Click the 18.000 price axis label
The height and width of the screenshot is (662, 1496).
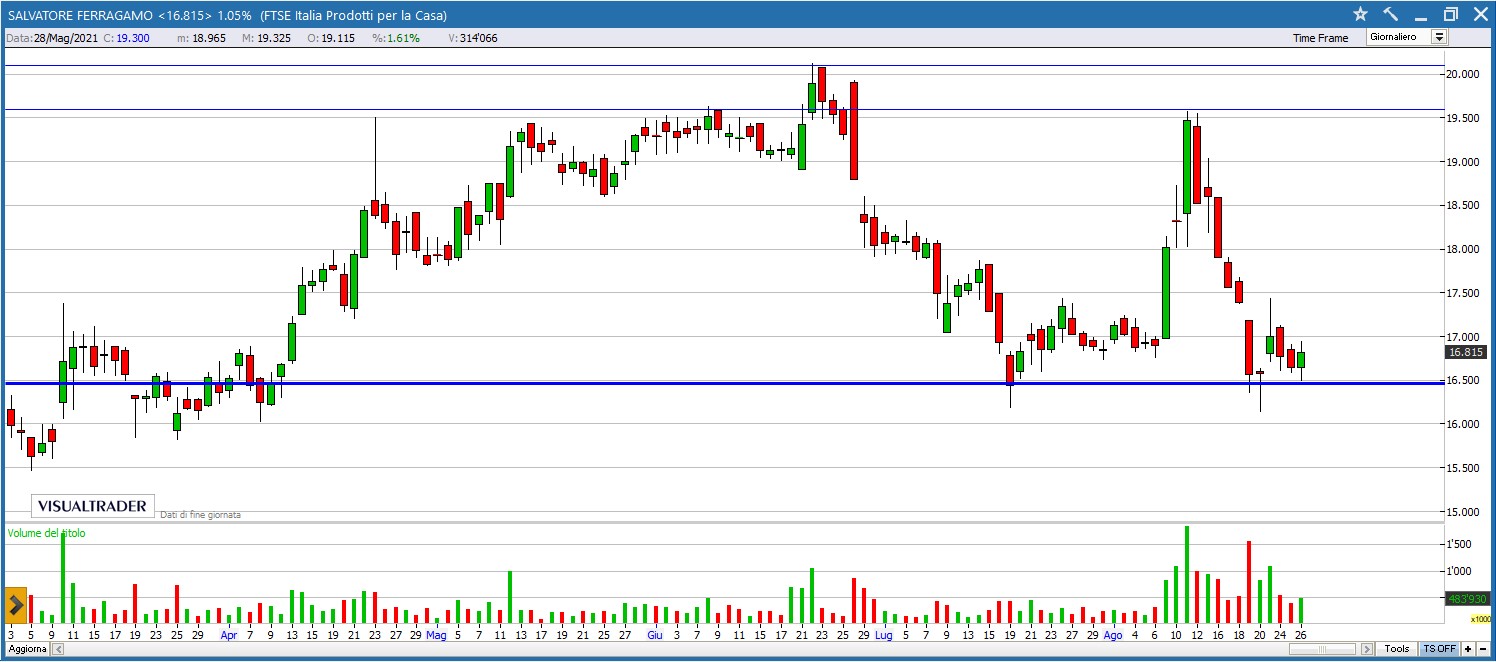pos(1464,249)
